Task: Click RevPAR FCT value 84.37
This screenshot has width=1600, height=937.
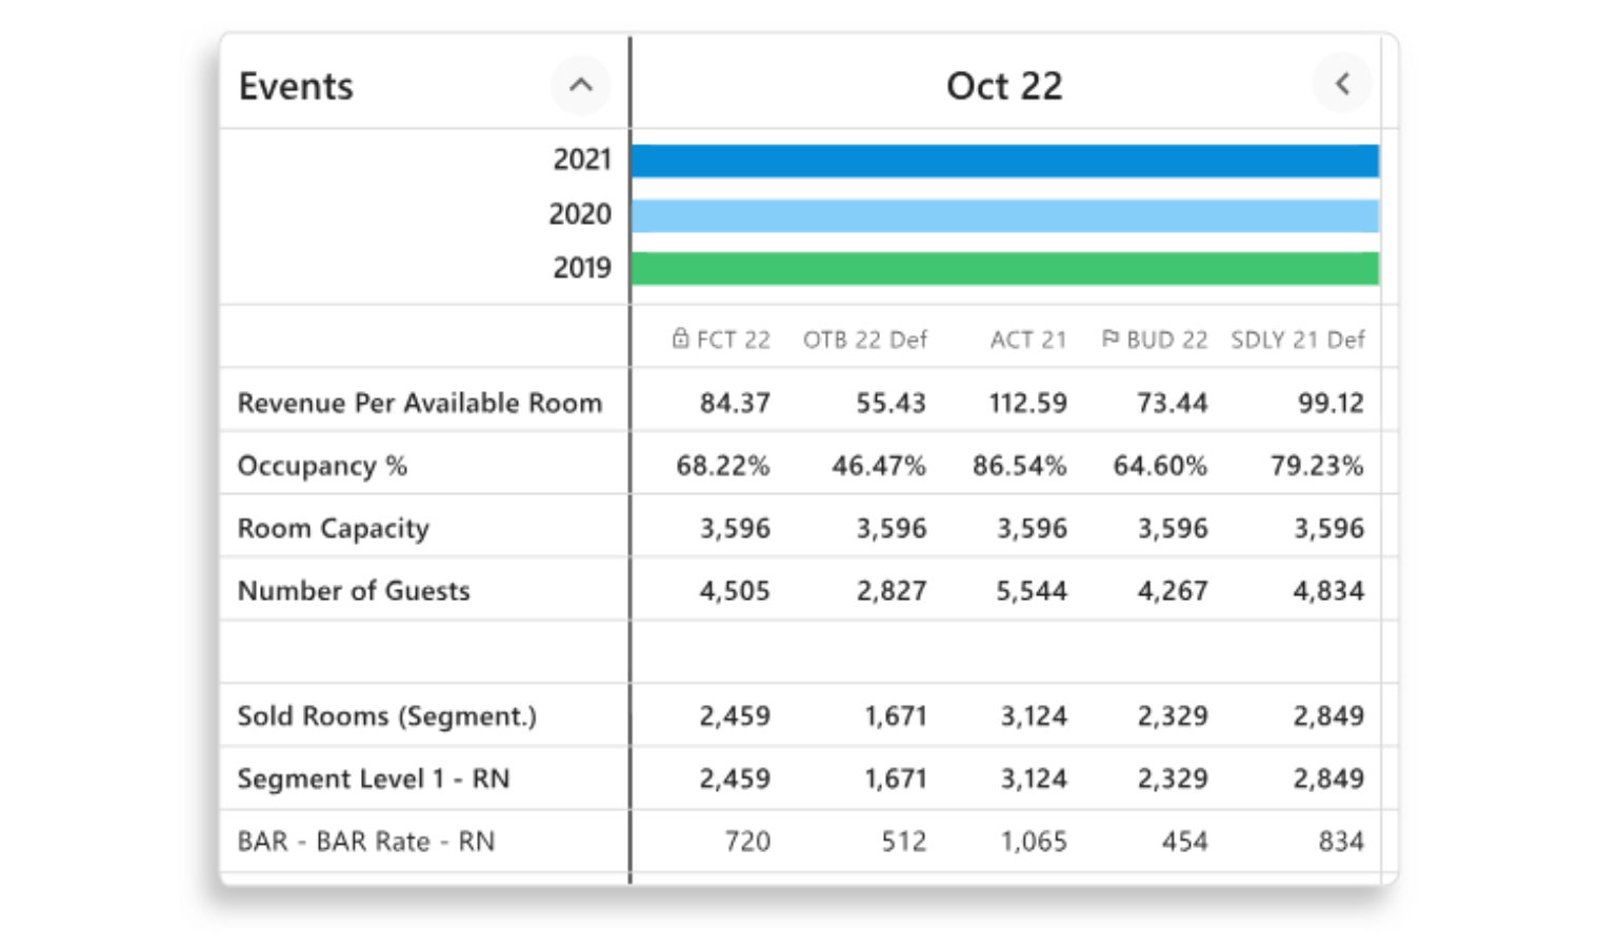Action: [x=735, y=403]
